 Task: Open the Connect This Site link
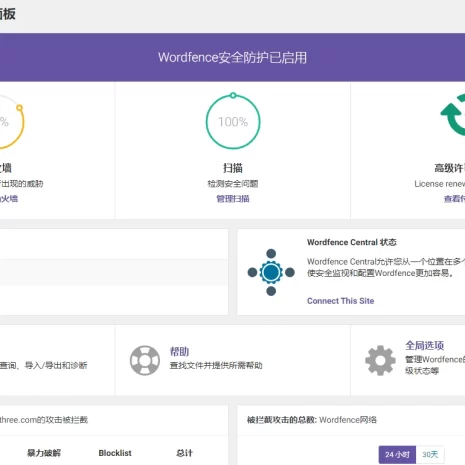pyautogui.click(x=340, y=301)
